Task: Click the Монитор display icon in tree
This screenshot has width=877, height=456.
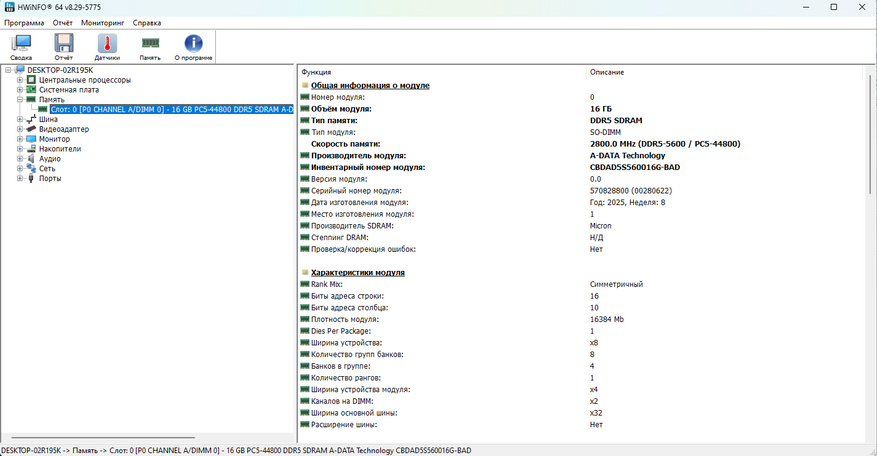Action: [x=31, y=139]
